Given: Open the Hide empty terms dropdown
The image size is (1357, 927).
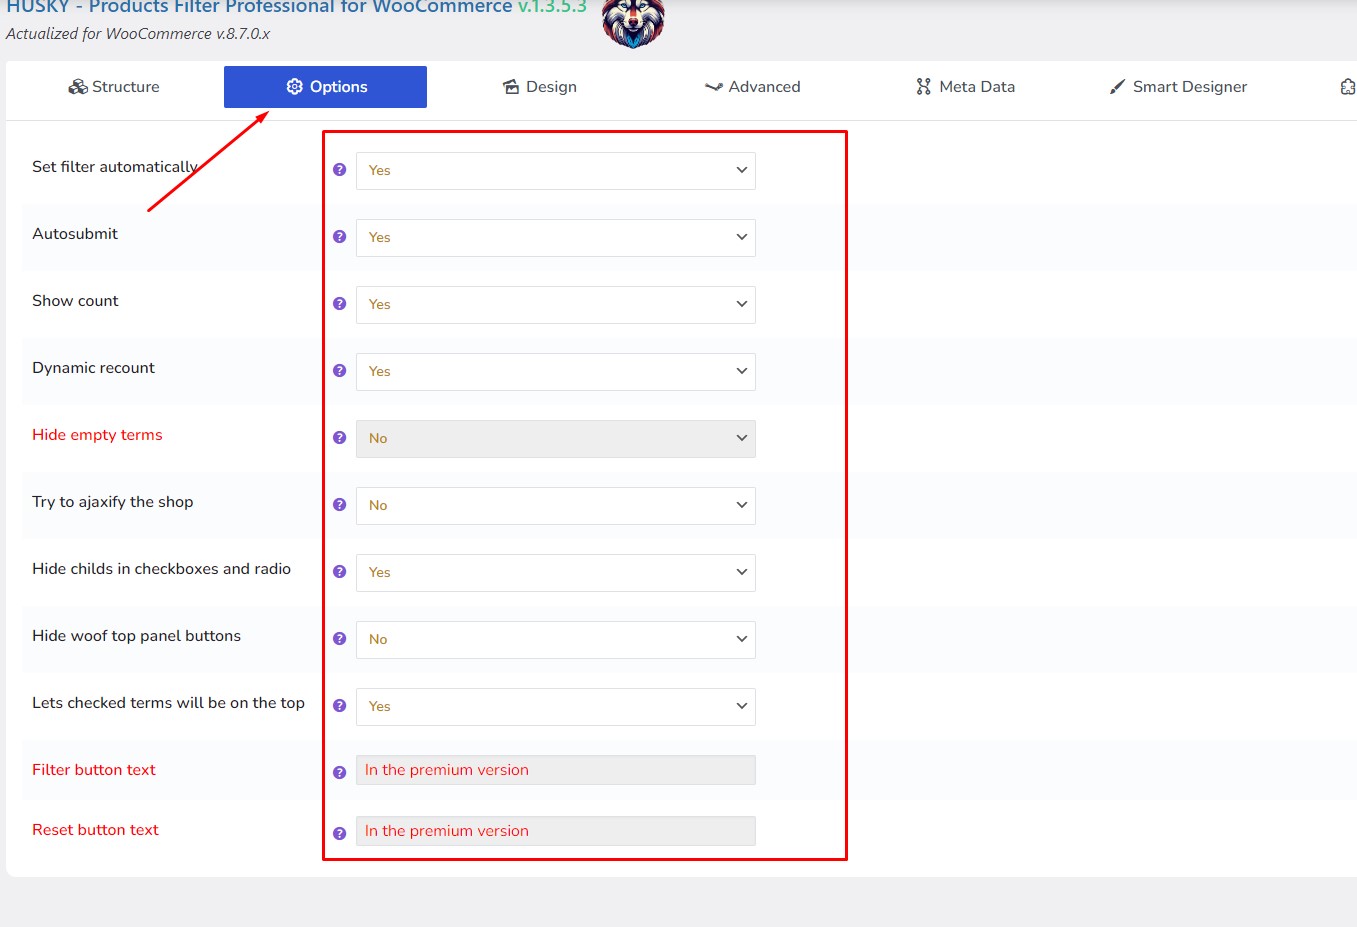Looking at the screenshot, I should pos(556,438).
